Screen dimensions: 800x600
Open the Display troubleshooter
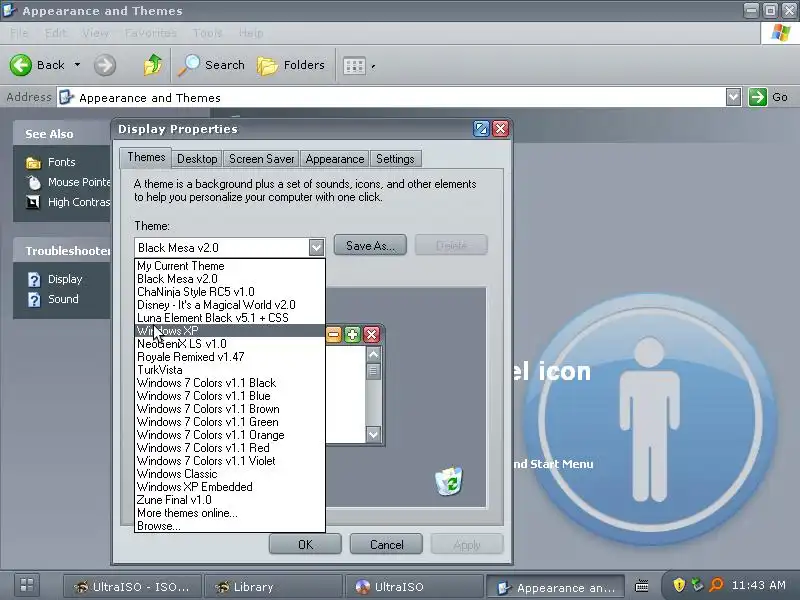[65, 279]
